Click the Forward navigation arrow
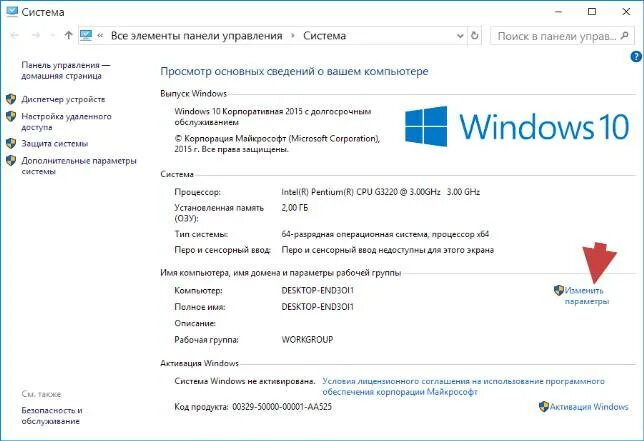The image size is (644, 441). pyautogui.click(x=36, y=36)
